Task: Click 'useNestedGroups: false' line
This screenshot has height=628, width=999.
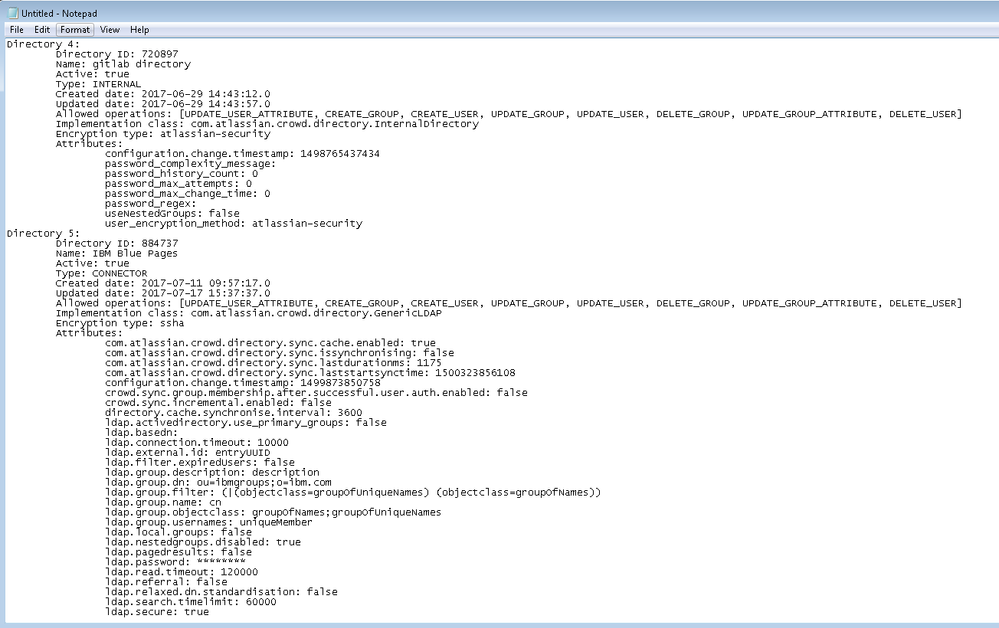Action: point(172,213)
